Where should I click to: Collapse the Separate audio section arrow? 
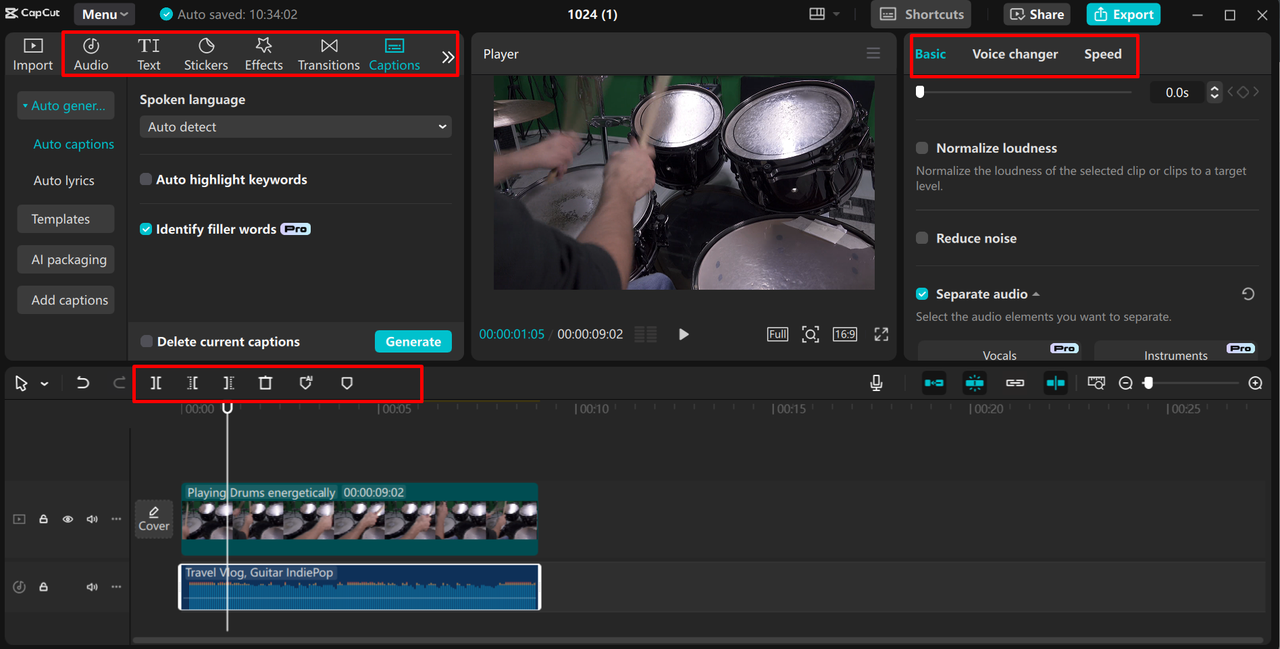click(1036, 294)
